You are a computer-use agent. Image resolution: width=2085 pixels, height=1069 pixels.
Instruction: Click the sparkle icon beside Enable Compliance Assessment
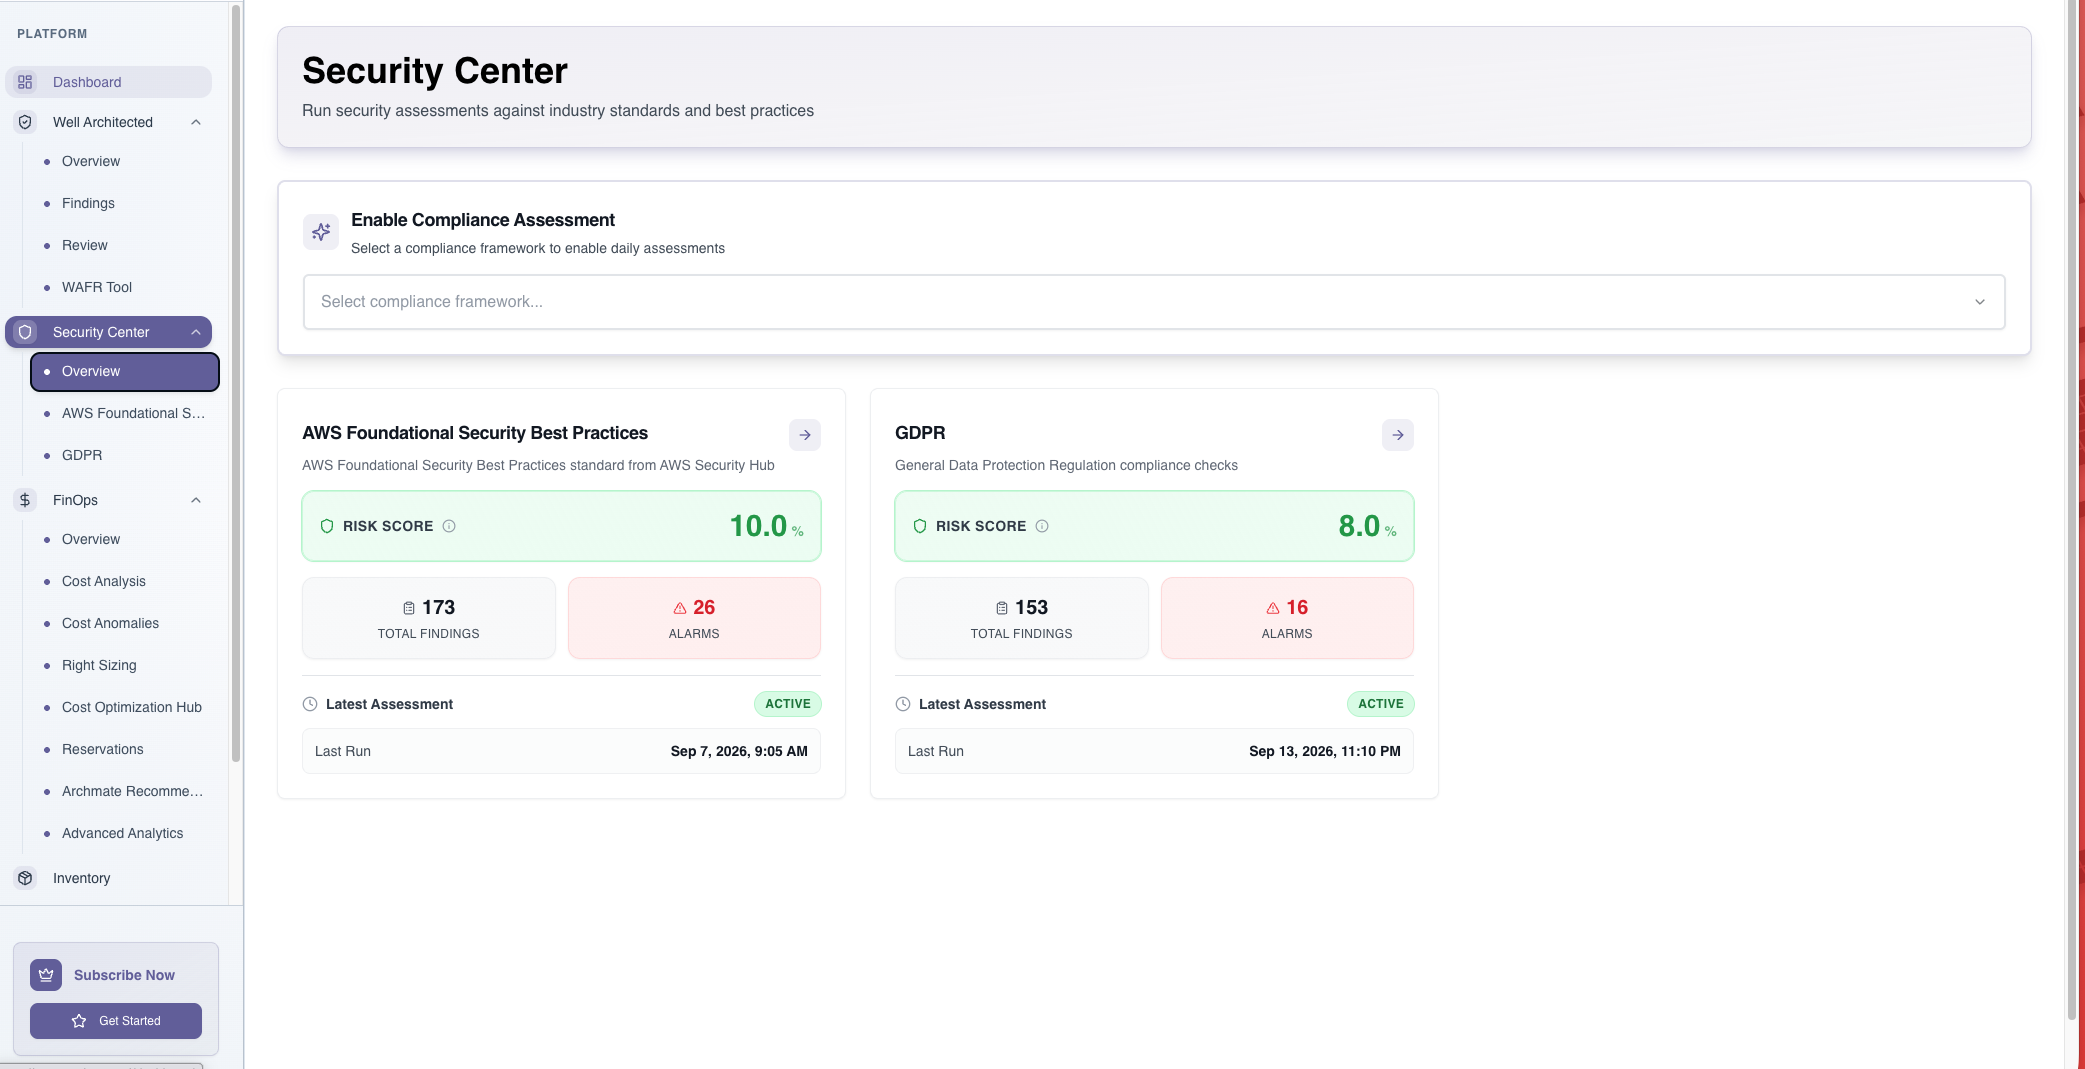point(321,232)
